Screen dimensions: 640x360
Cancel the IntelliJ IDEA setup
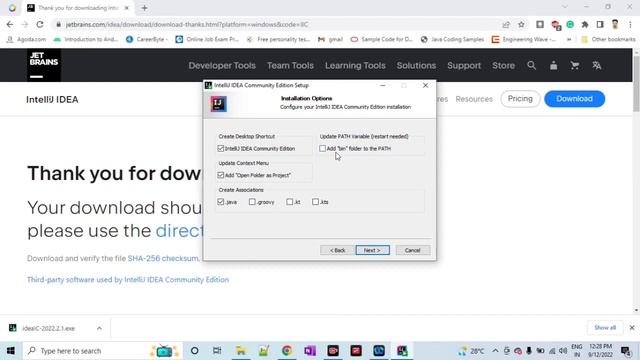tap(413, 250)
